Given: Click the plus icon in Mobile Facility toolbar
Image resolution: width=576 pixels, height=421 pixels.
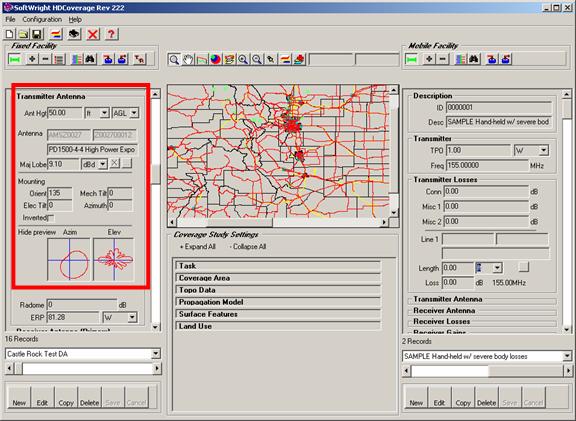Looking at the screenshot, I should (x=429, y=59).
